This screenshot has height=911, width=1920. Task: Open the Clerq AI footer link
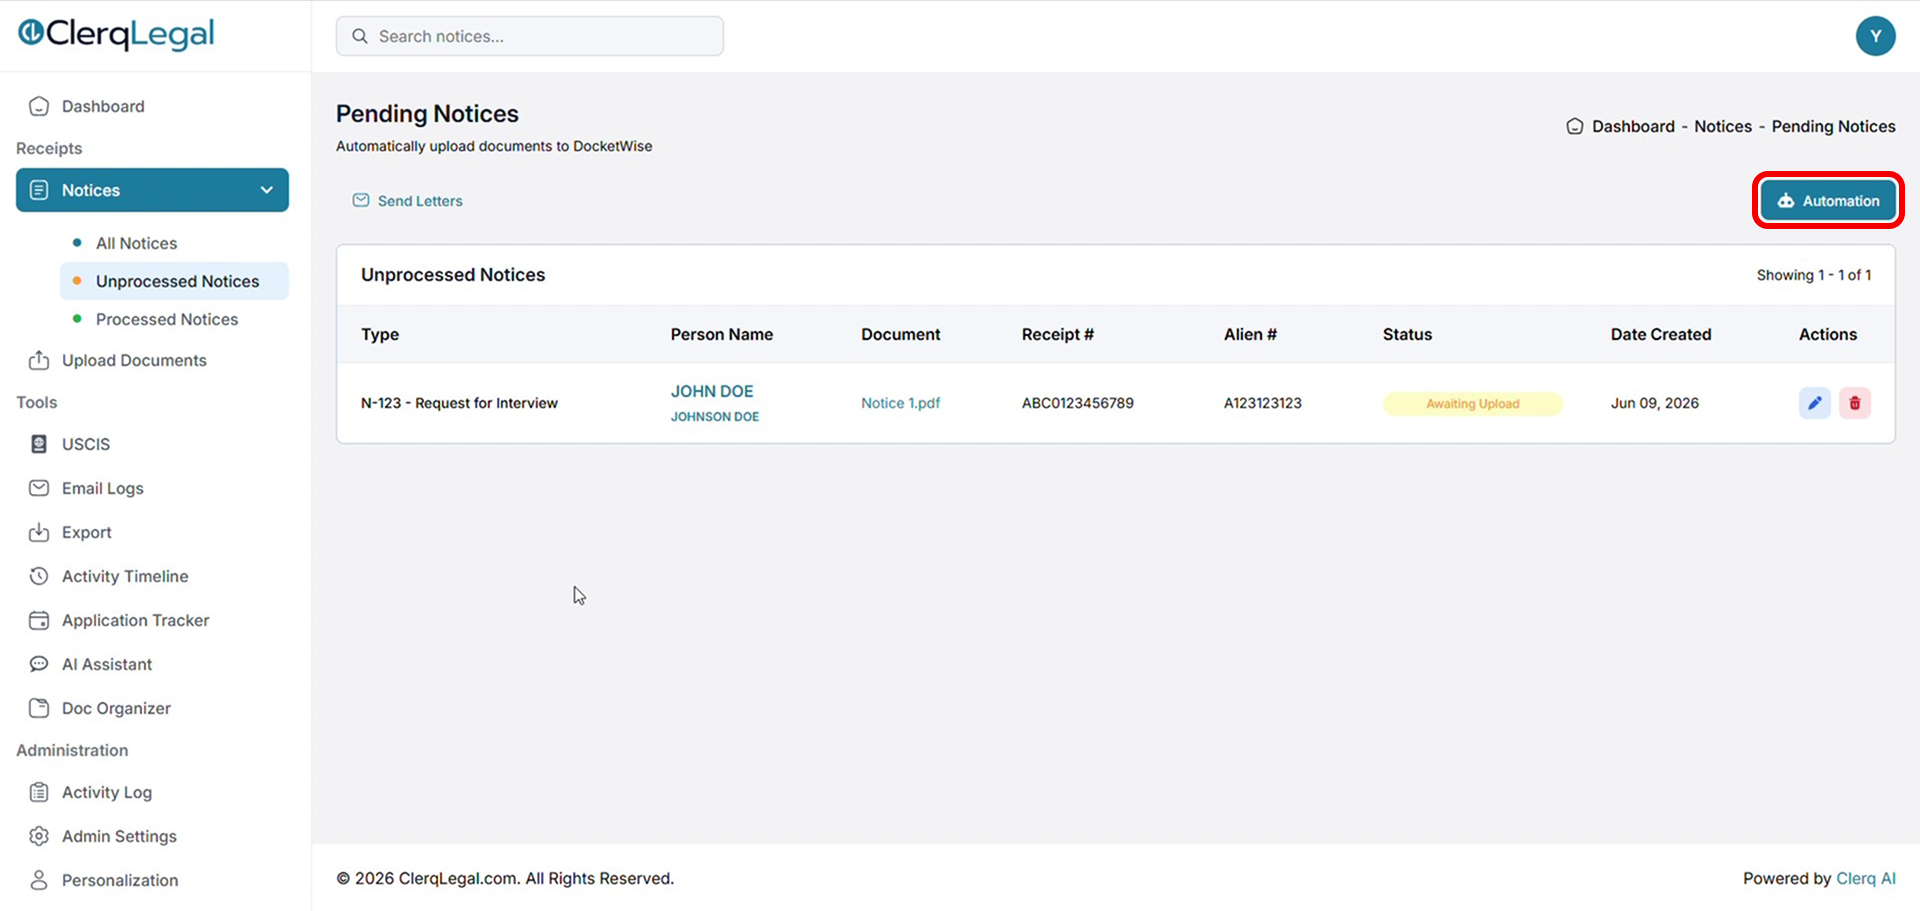[x=1866, y=878]
